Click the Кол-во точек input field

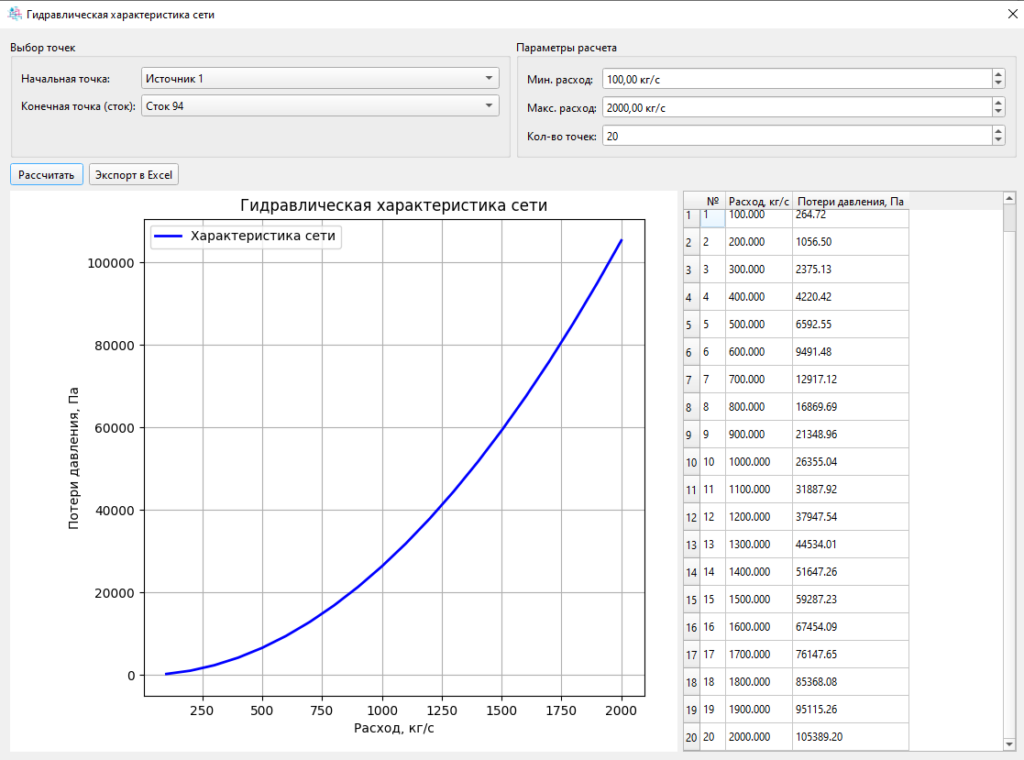(x=797, y=136)
